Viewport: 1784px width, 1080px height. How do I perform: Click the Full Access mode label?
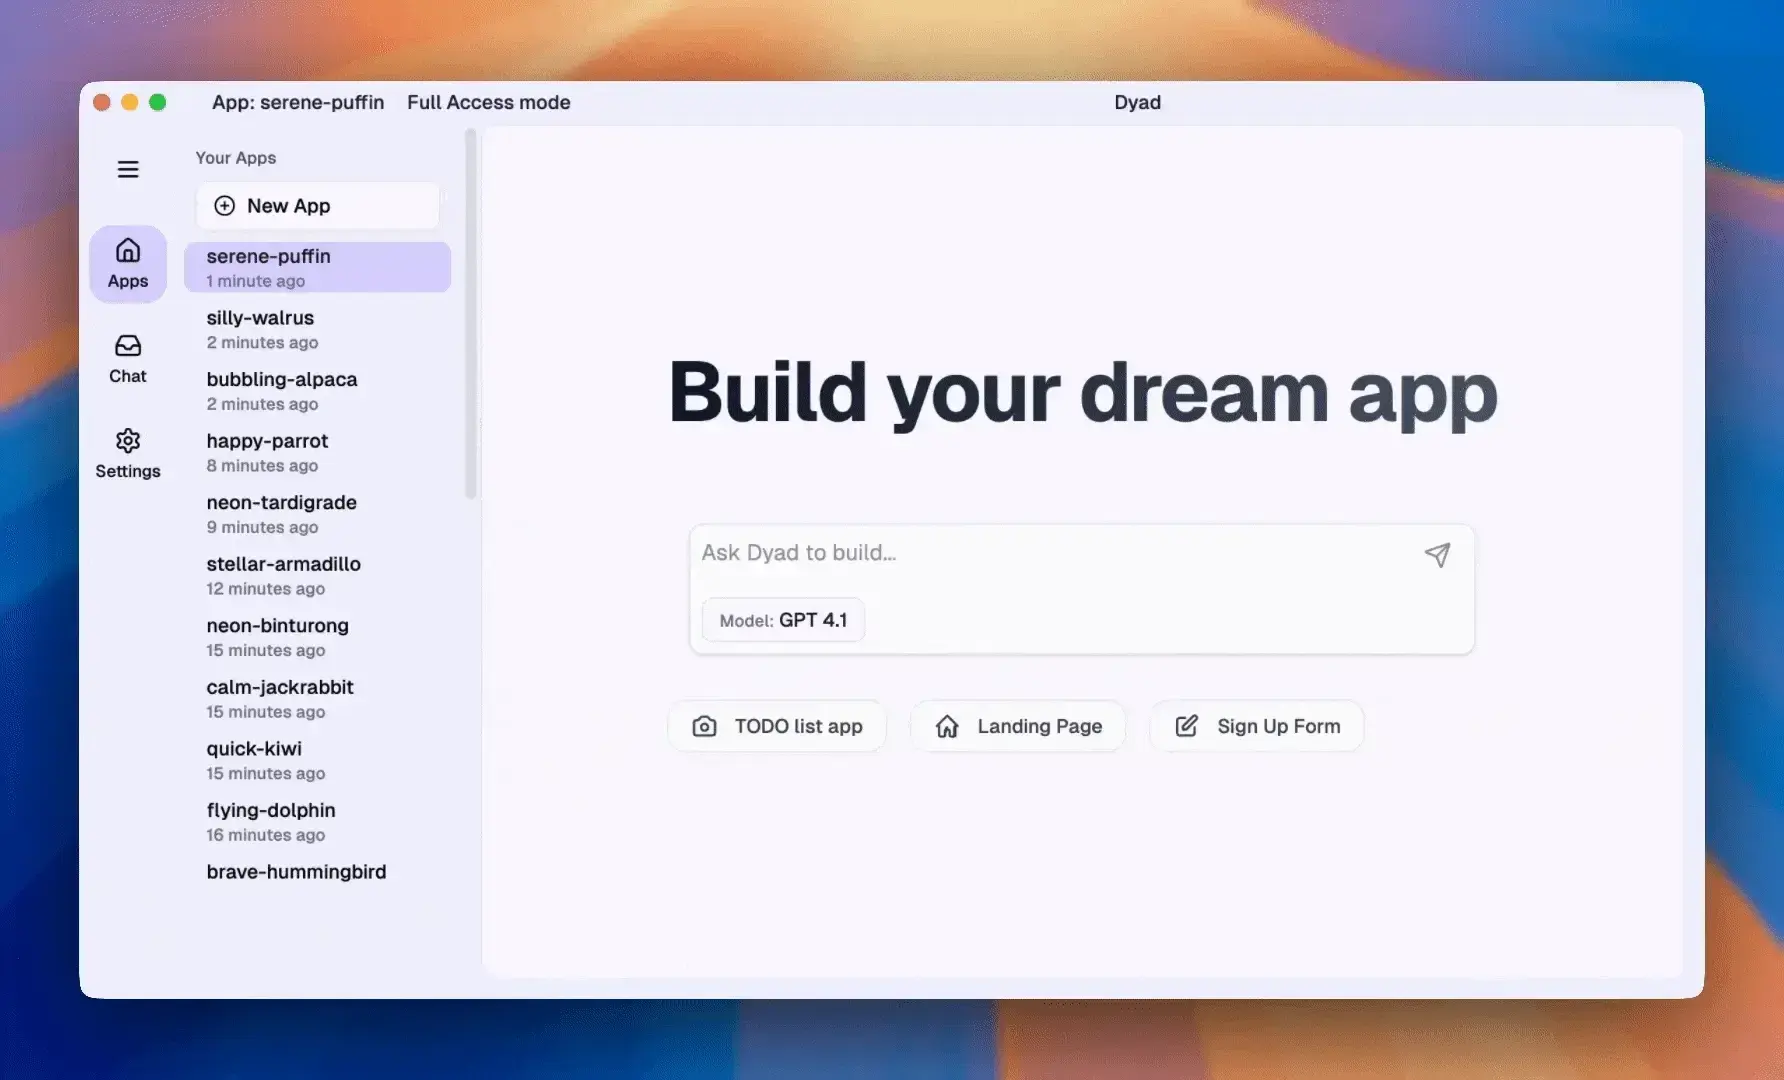pos(488,102)
